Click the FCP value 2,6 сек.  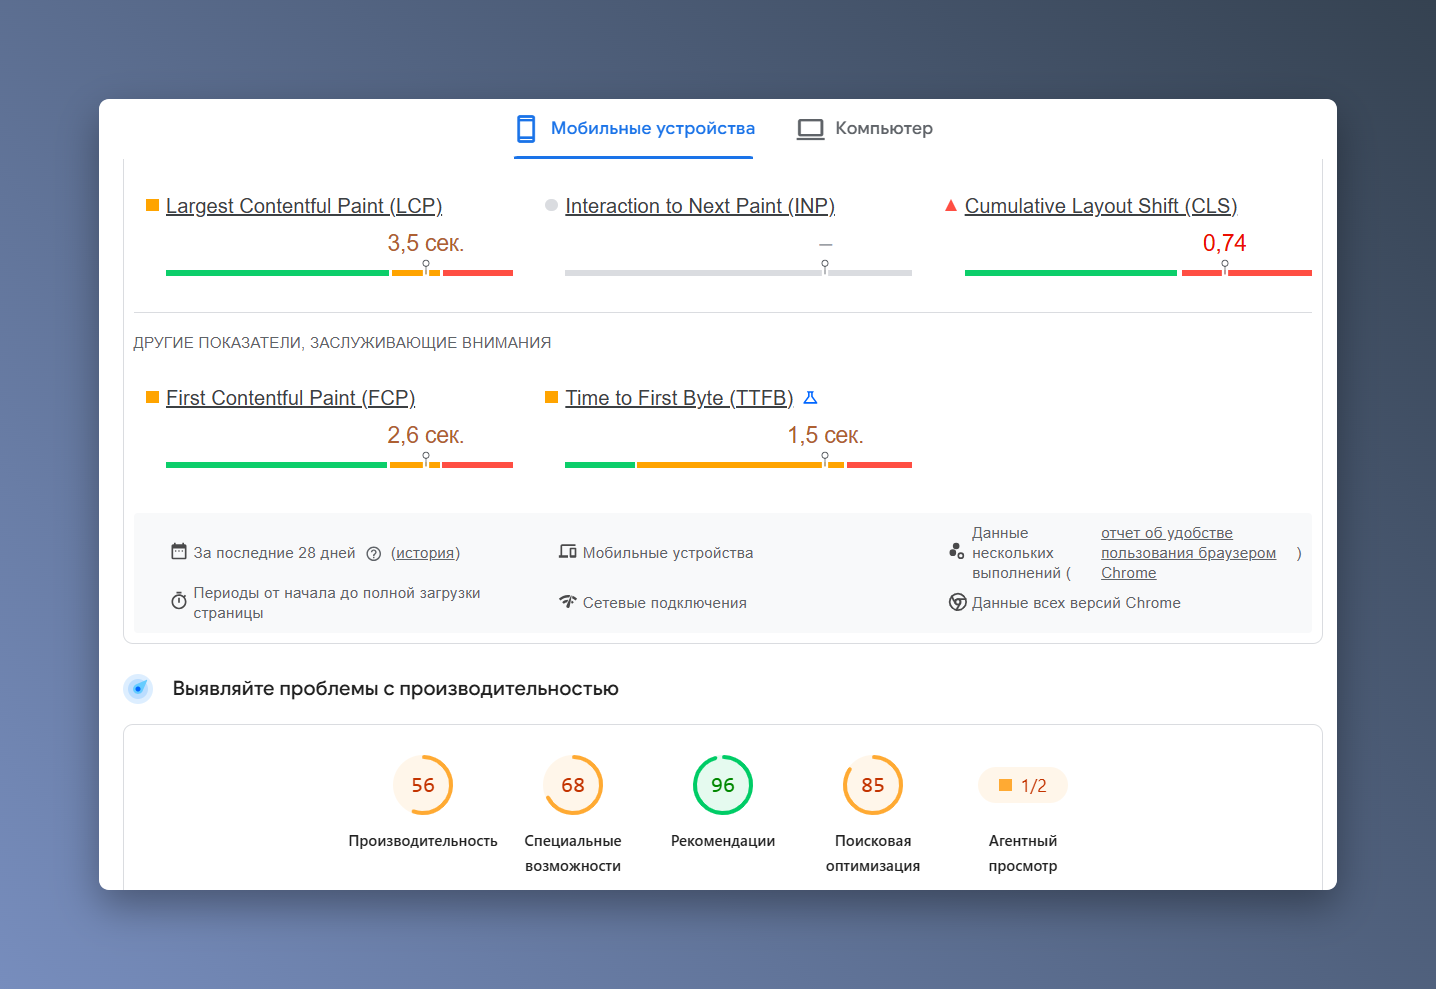[426, 435]
